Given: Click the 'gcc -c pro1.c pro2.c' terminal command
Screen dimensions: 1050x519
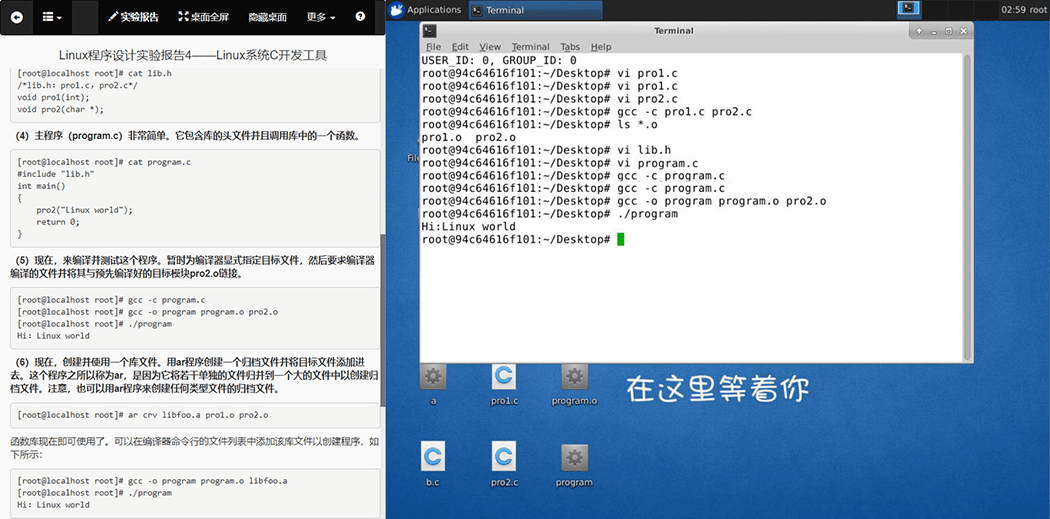Looking at the screenshot, I should coord(684,112).
